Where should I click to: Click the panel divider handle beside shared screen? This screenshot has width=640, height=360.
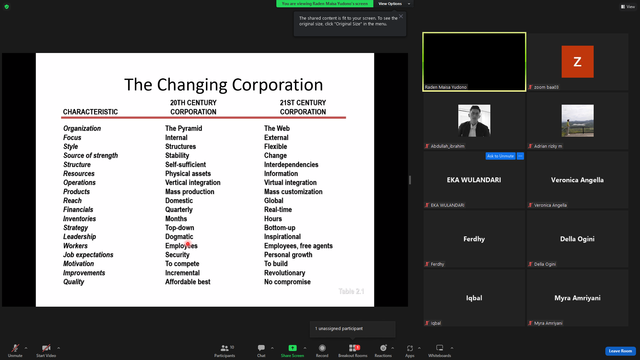(410, 180)
